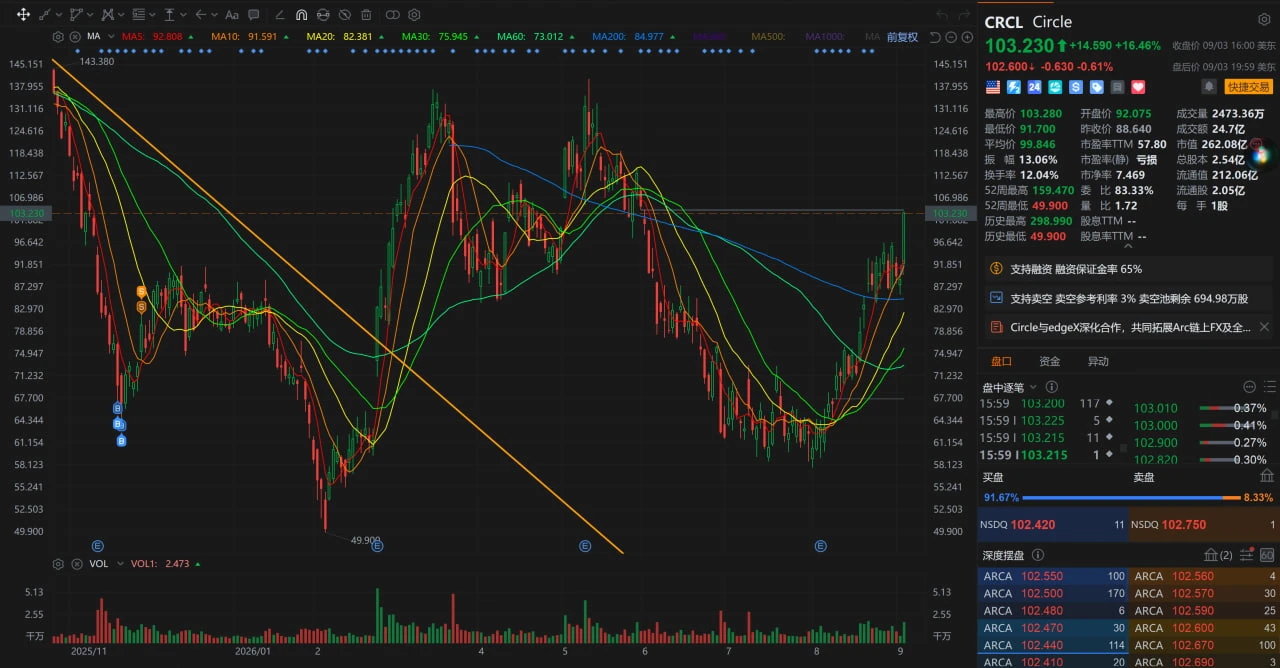
Task: Click the MA5 92.808 legend value
Action: pyautogui.click(x=152, y=36)
